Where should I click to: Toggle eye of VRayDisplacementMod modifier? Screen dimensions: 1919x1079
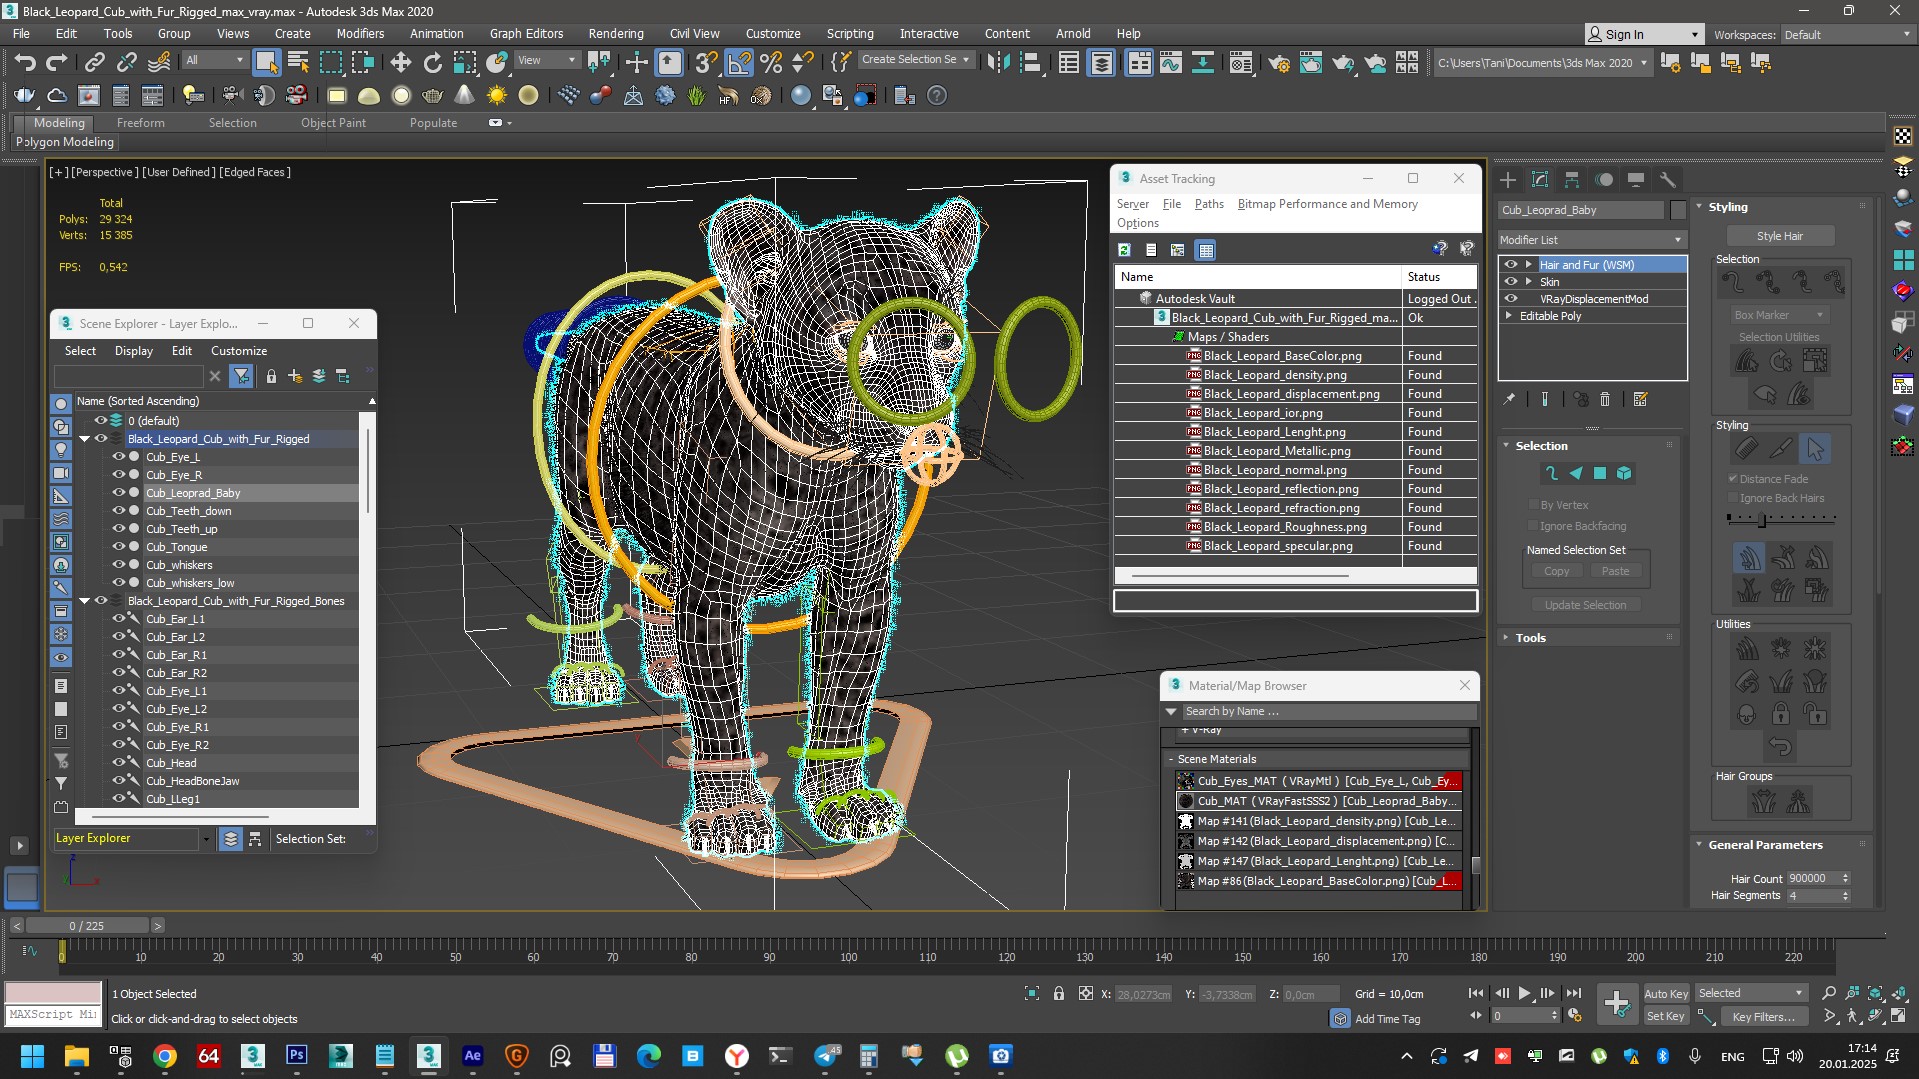(x=1511, y=299)
